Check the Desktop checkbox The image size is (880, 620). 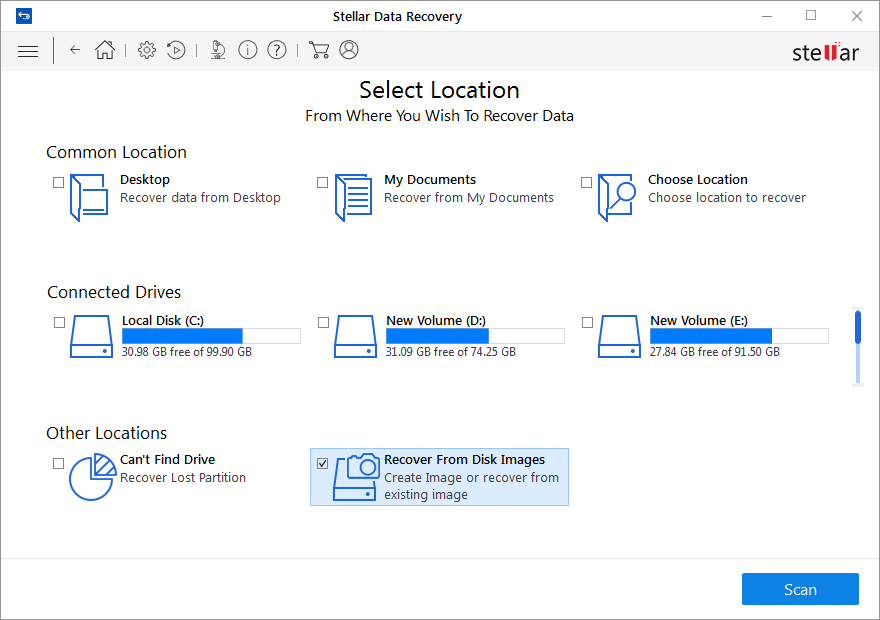point(58,182)
